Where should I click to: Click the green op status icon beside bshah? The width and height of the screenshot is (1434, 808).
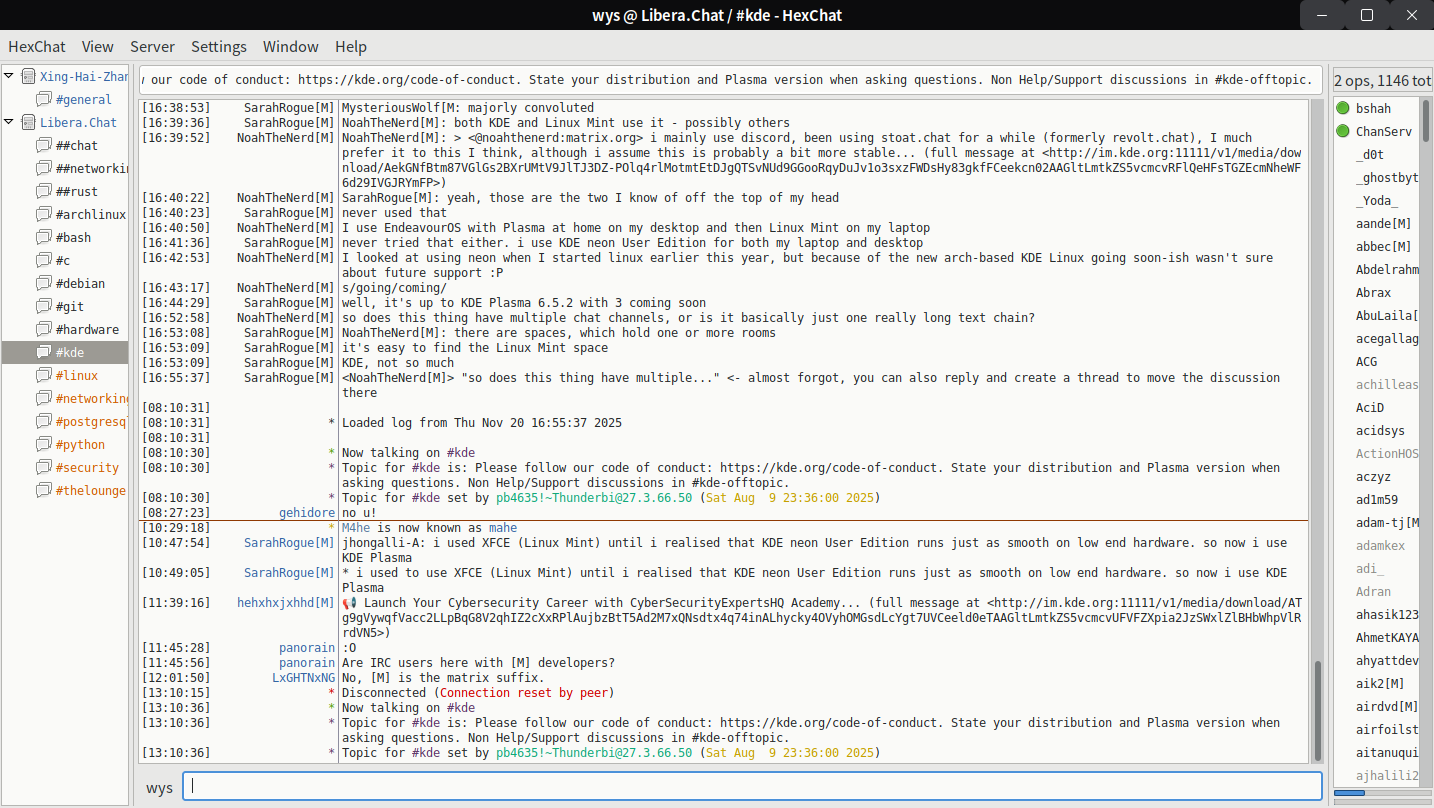click(1343, 109)
